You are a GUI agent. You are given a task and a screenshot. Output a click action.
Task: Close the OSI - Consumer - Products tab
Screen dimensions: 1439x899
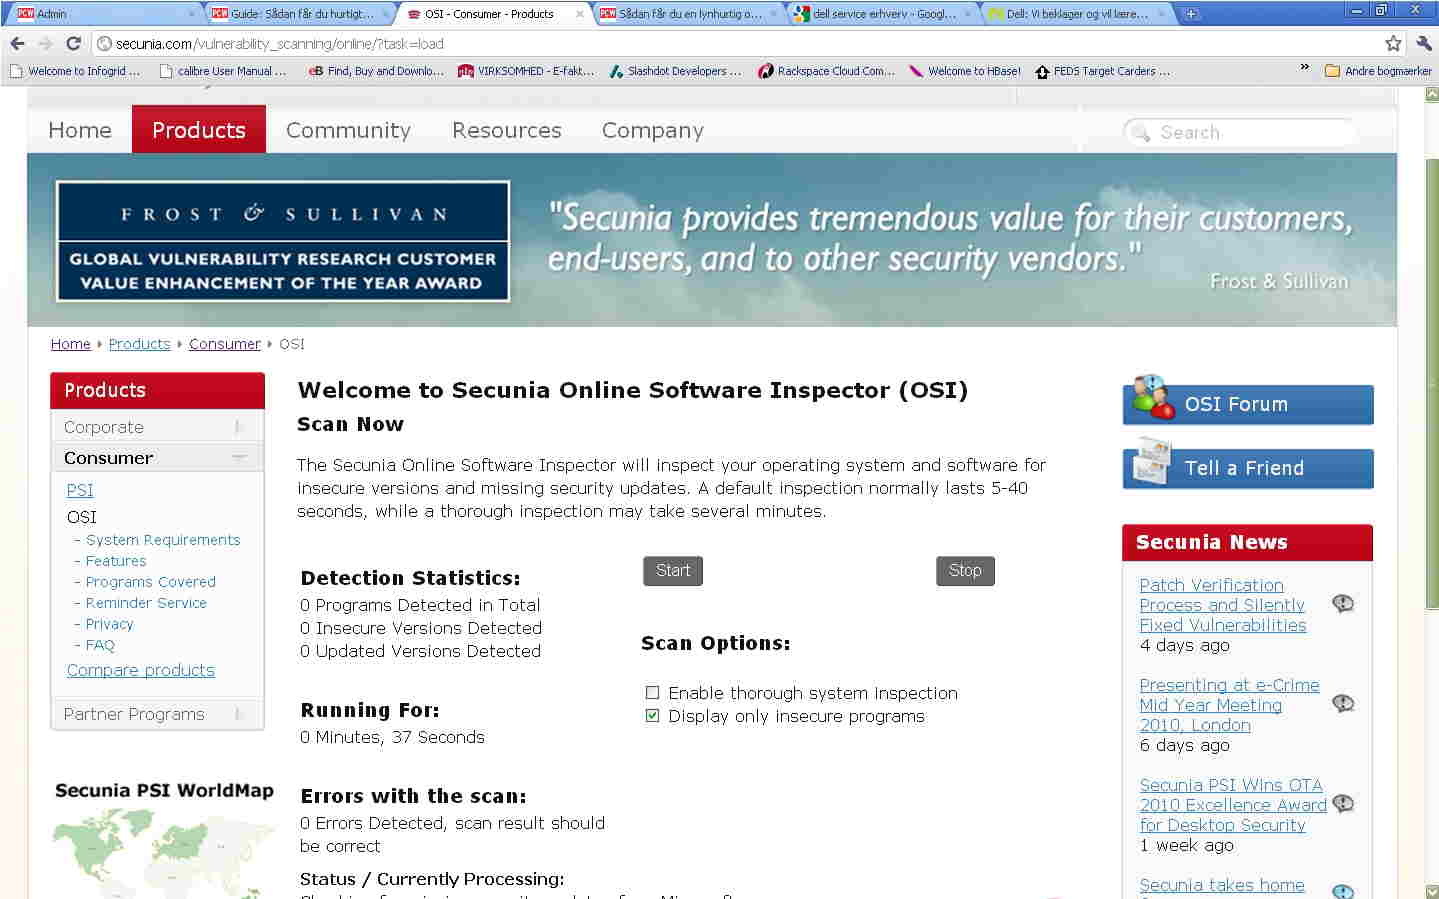(579, 14)
